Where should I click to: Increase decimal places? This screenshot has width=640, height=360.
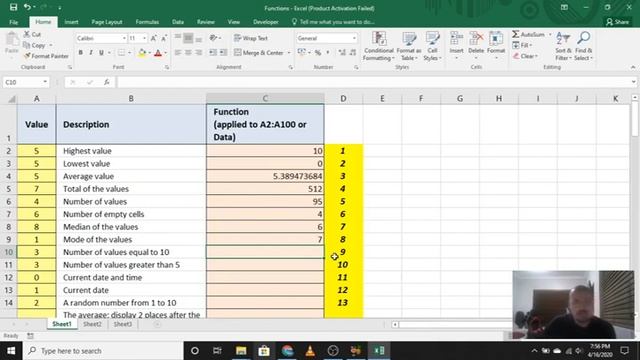point(342,53)
